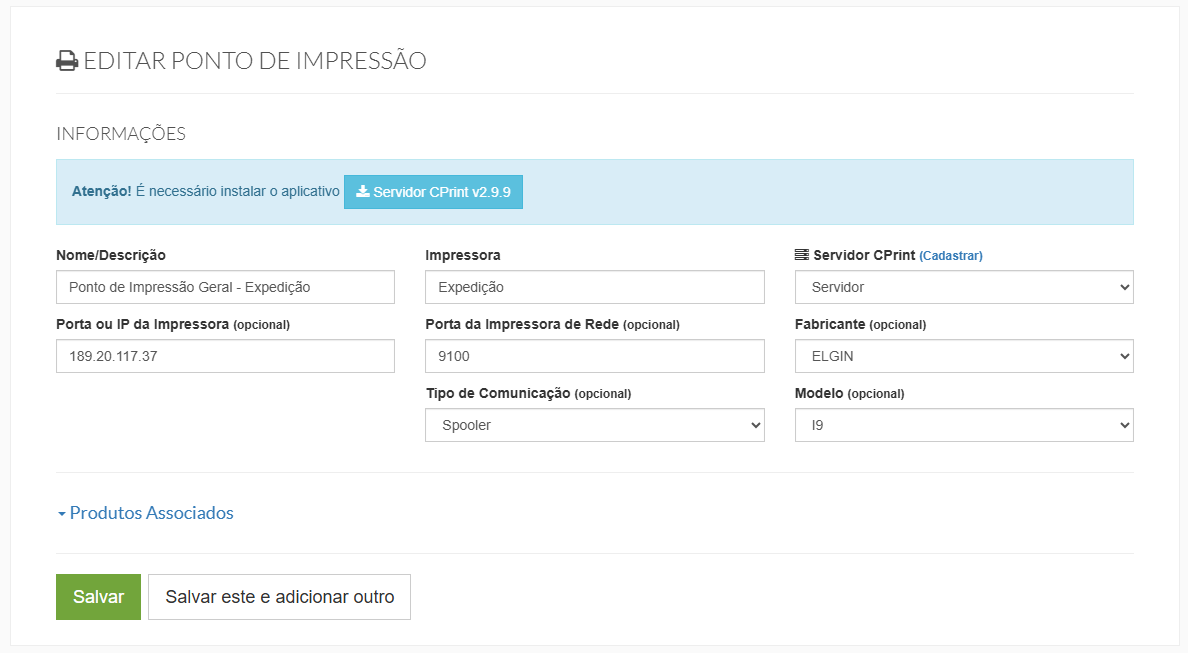
Task: Open the Servidor CPrint dropdown
Action: pos(964,287)
